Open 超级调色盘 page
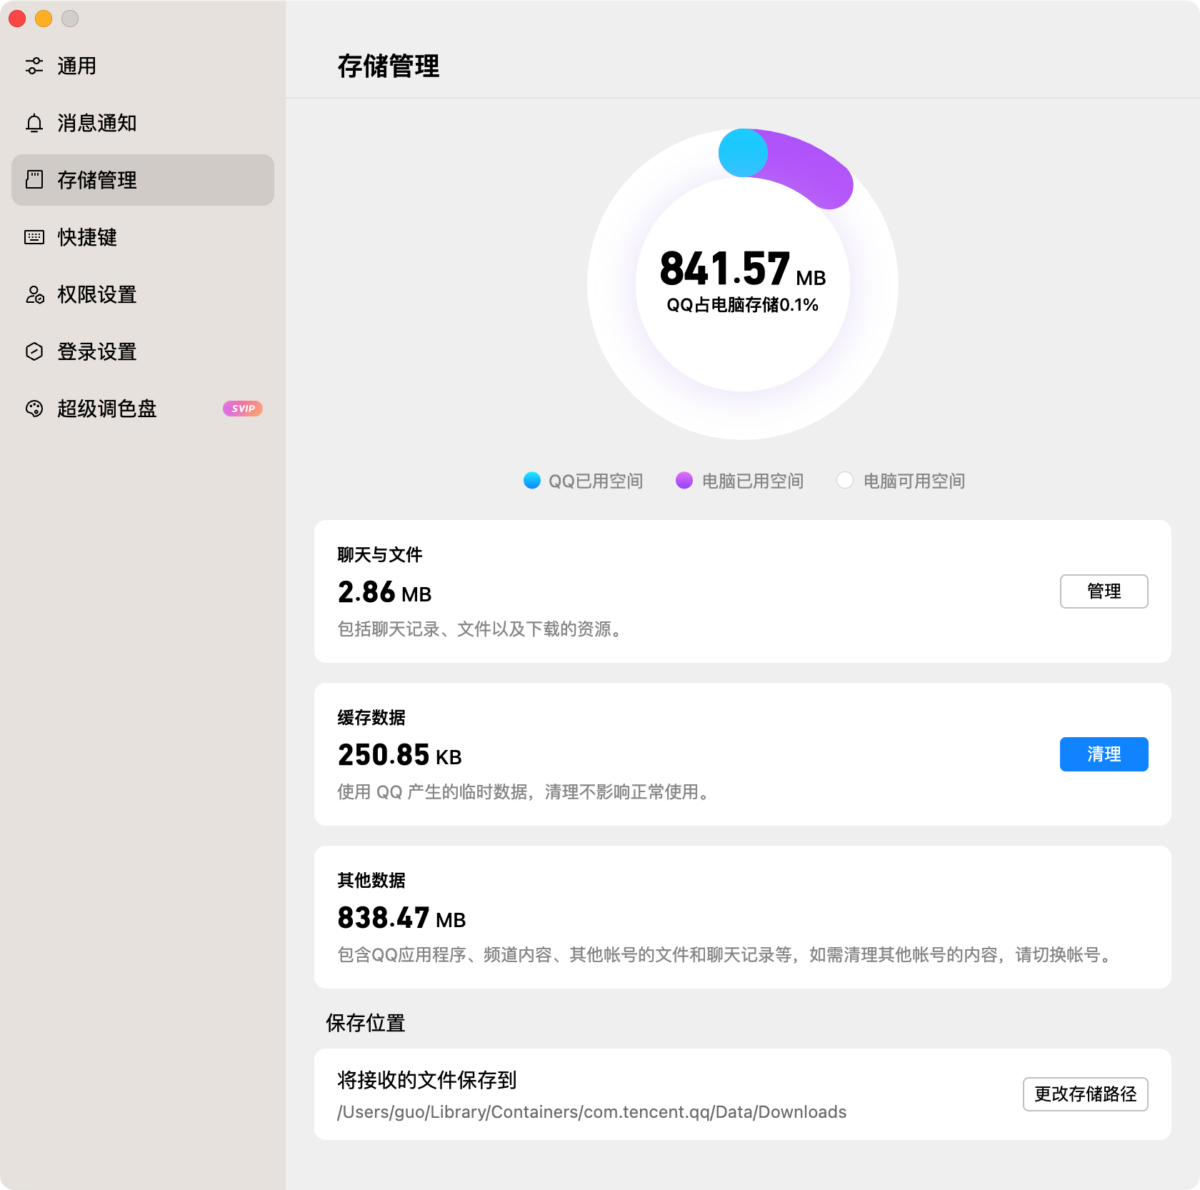The image size is (1200, 1190). click(x=142, y=408)
